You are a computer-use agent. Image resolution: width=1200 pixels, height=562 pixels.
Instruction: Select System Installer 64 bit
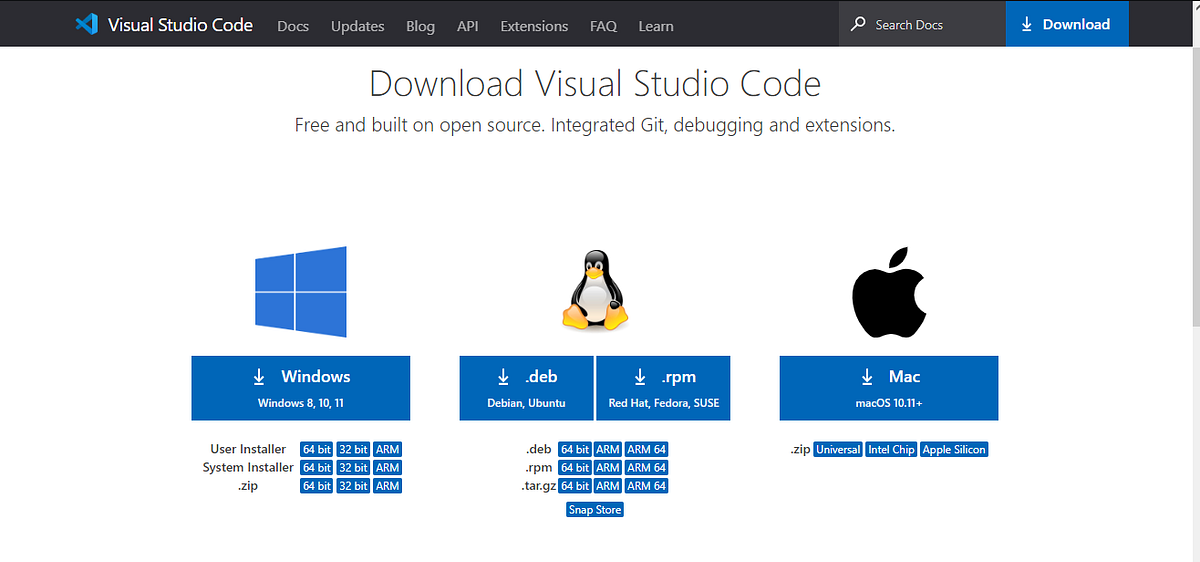pyautogui.click(x=317, y=468)
